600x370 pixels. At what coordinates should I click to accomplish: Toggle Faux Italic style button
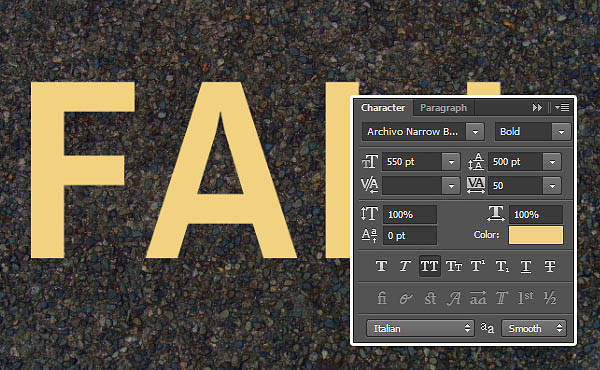click(405, 266)
